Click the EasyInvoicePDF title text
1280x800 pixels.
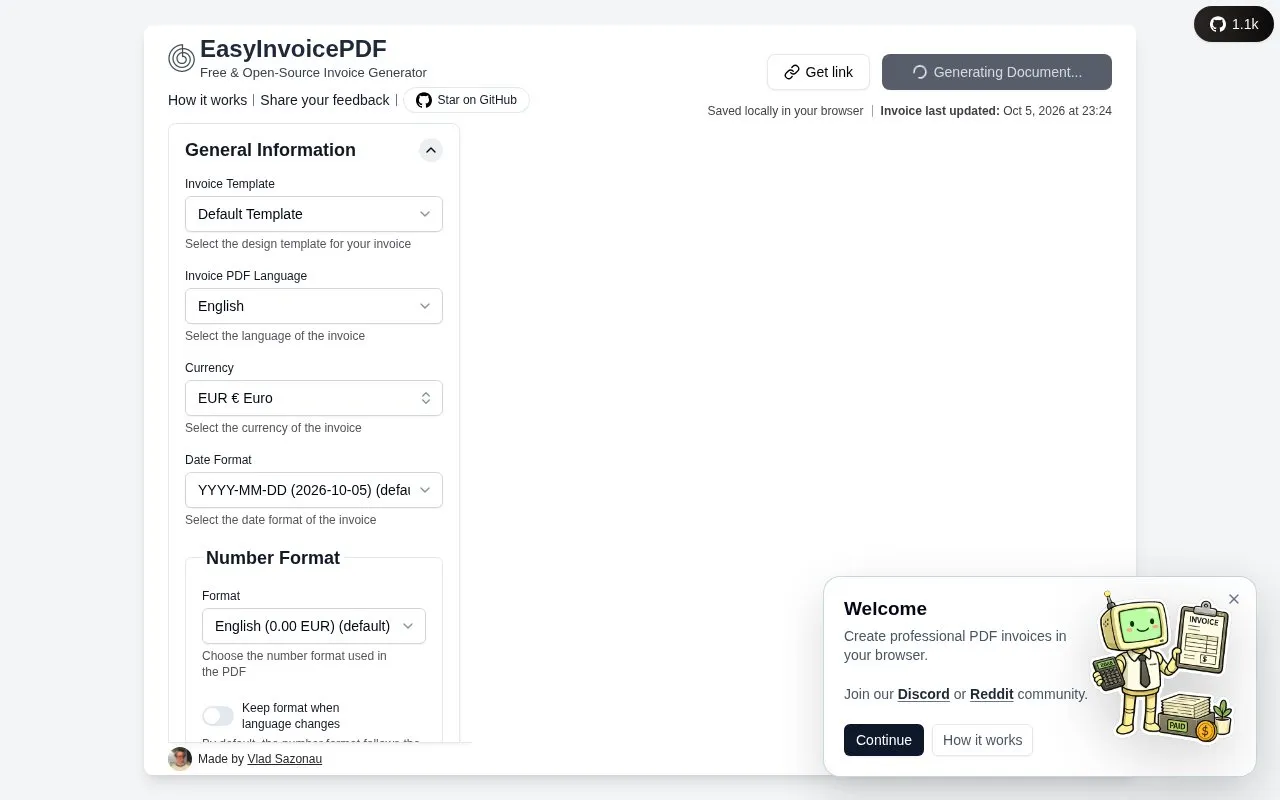pyautogui.click(x=293, y=48)
